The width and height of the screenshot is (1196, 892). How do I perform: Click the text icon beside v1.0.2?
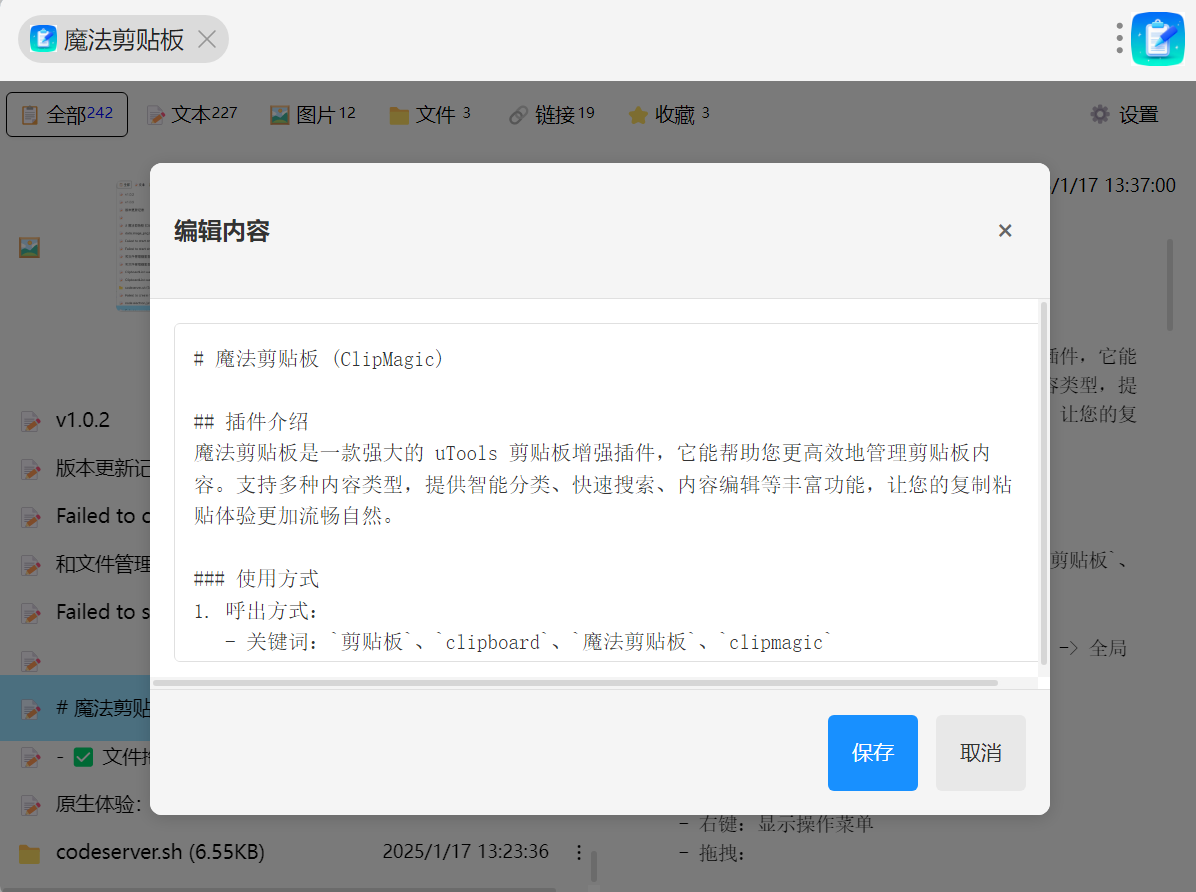coord(31,421)
